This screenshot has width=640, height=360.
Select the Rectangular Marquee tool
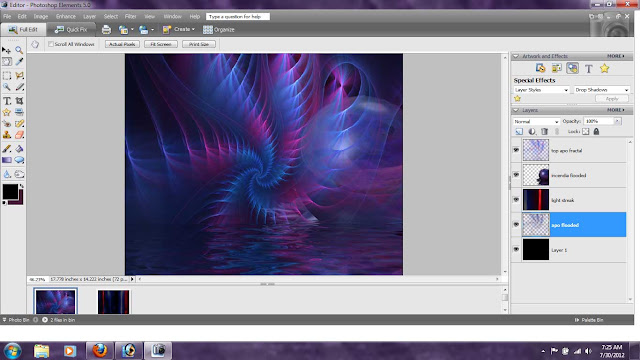click(7, 76)
